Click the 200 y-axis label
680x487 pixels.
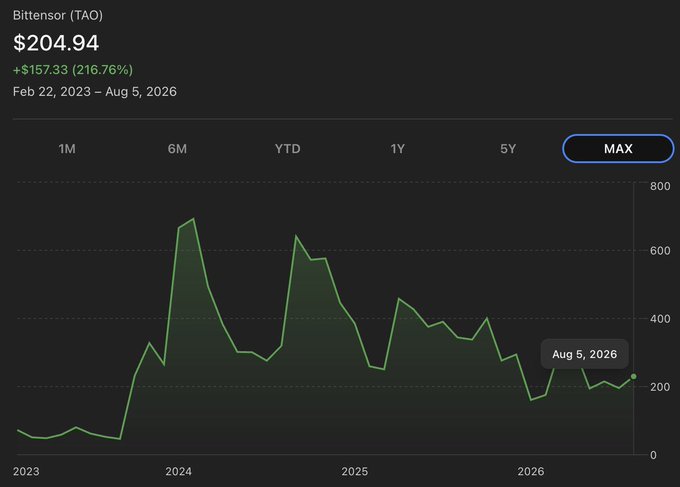point(660,387)
